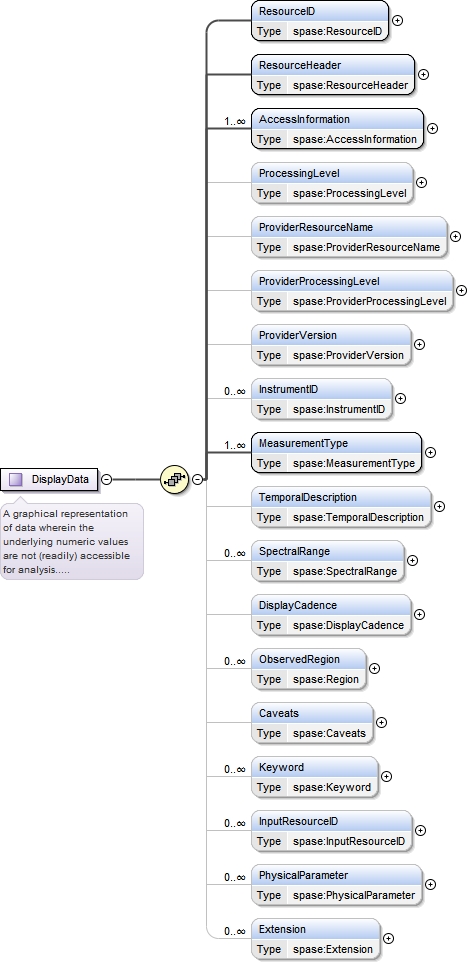Expand the Caveats plus icon

click(x=380, y=722)
